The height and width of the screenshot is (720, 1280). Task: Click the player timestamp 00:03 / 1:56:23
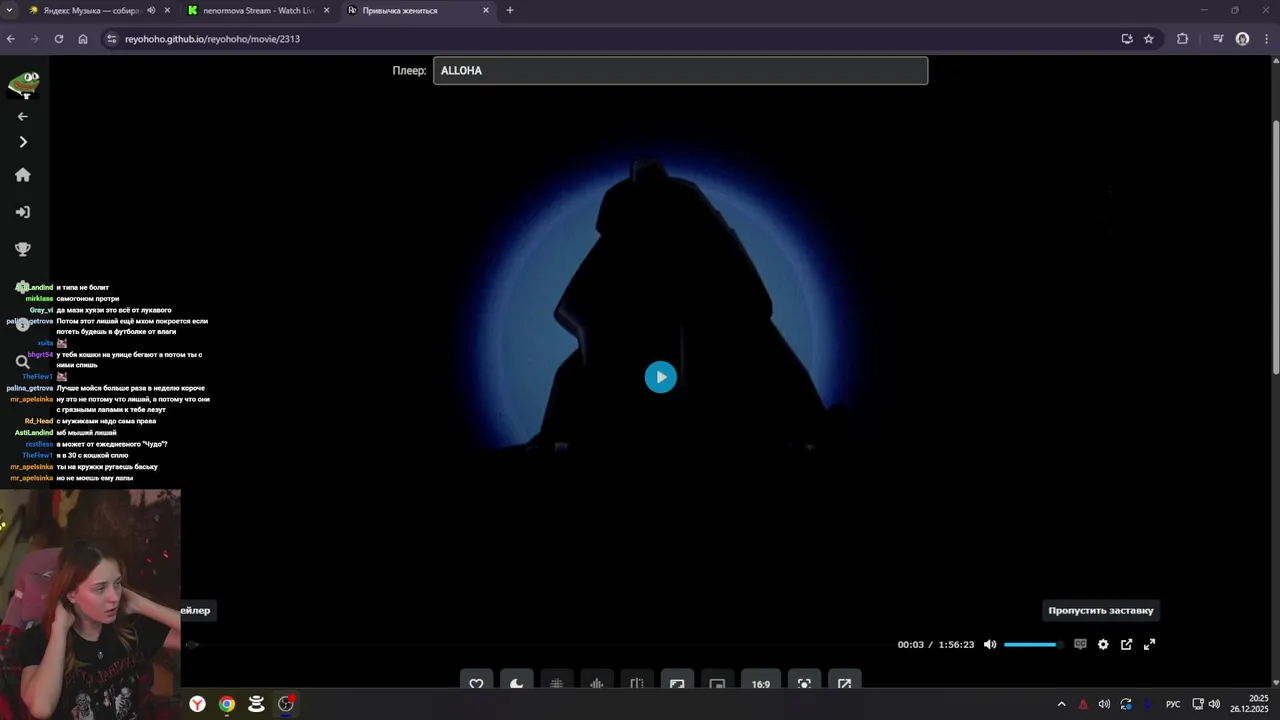tap(936, 645)
